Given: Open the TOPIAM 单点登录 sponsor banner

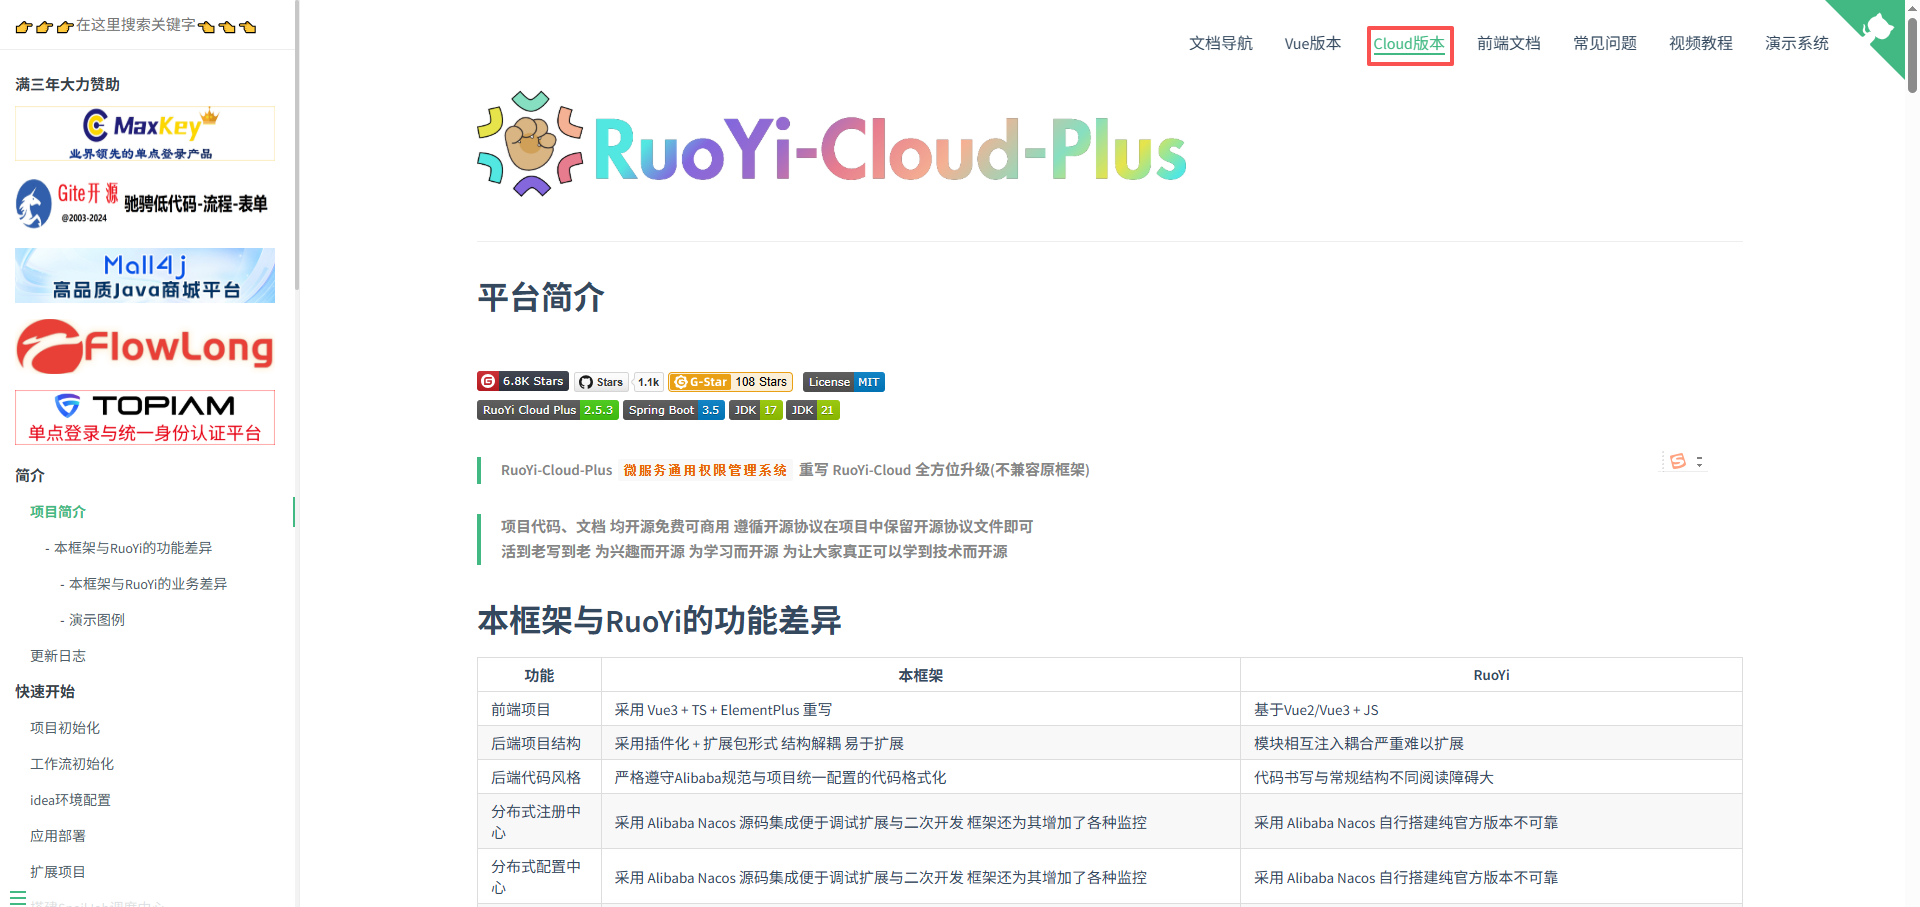Looking at the screenshot, I should click(145, 417).
